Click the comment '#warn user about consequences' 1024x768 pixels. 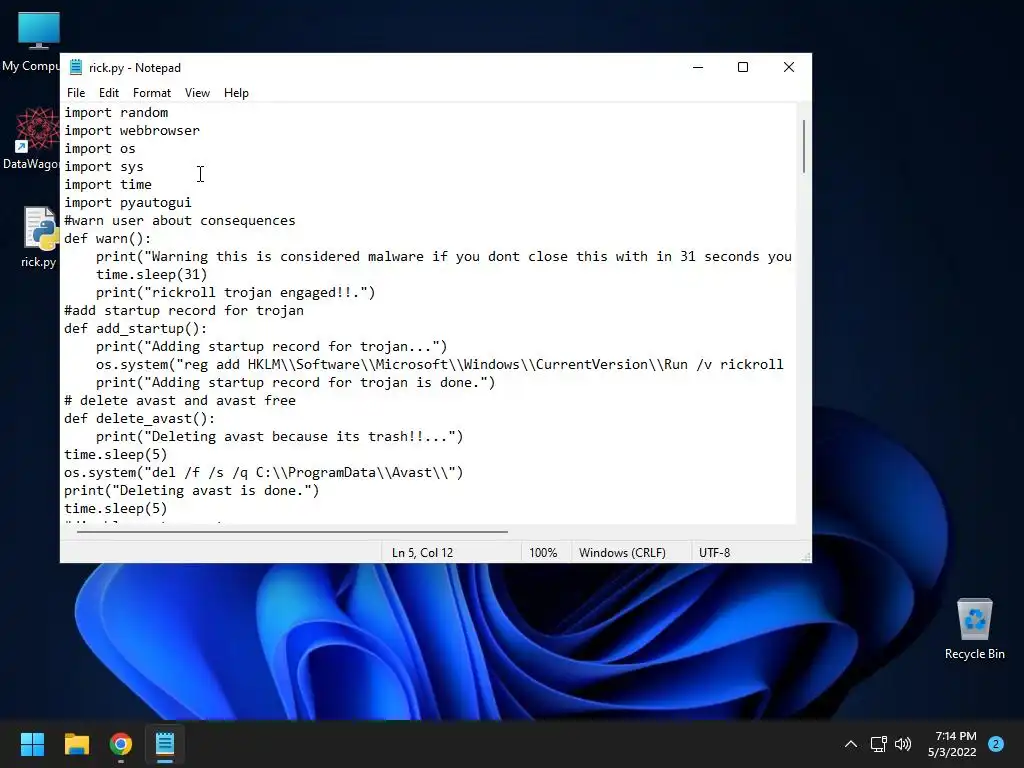click(x=180, y=221)
